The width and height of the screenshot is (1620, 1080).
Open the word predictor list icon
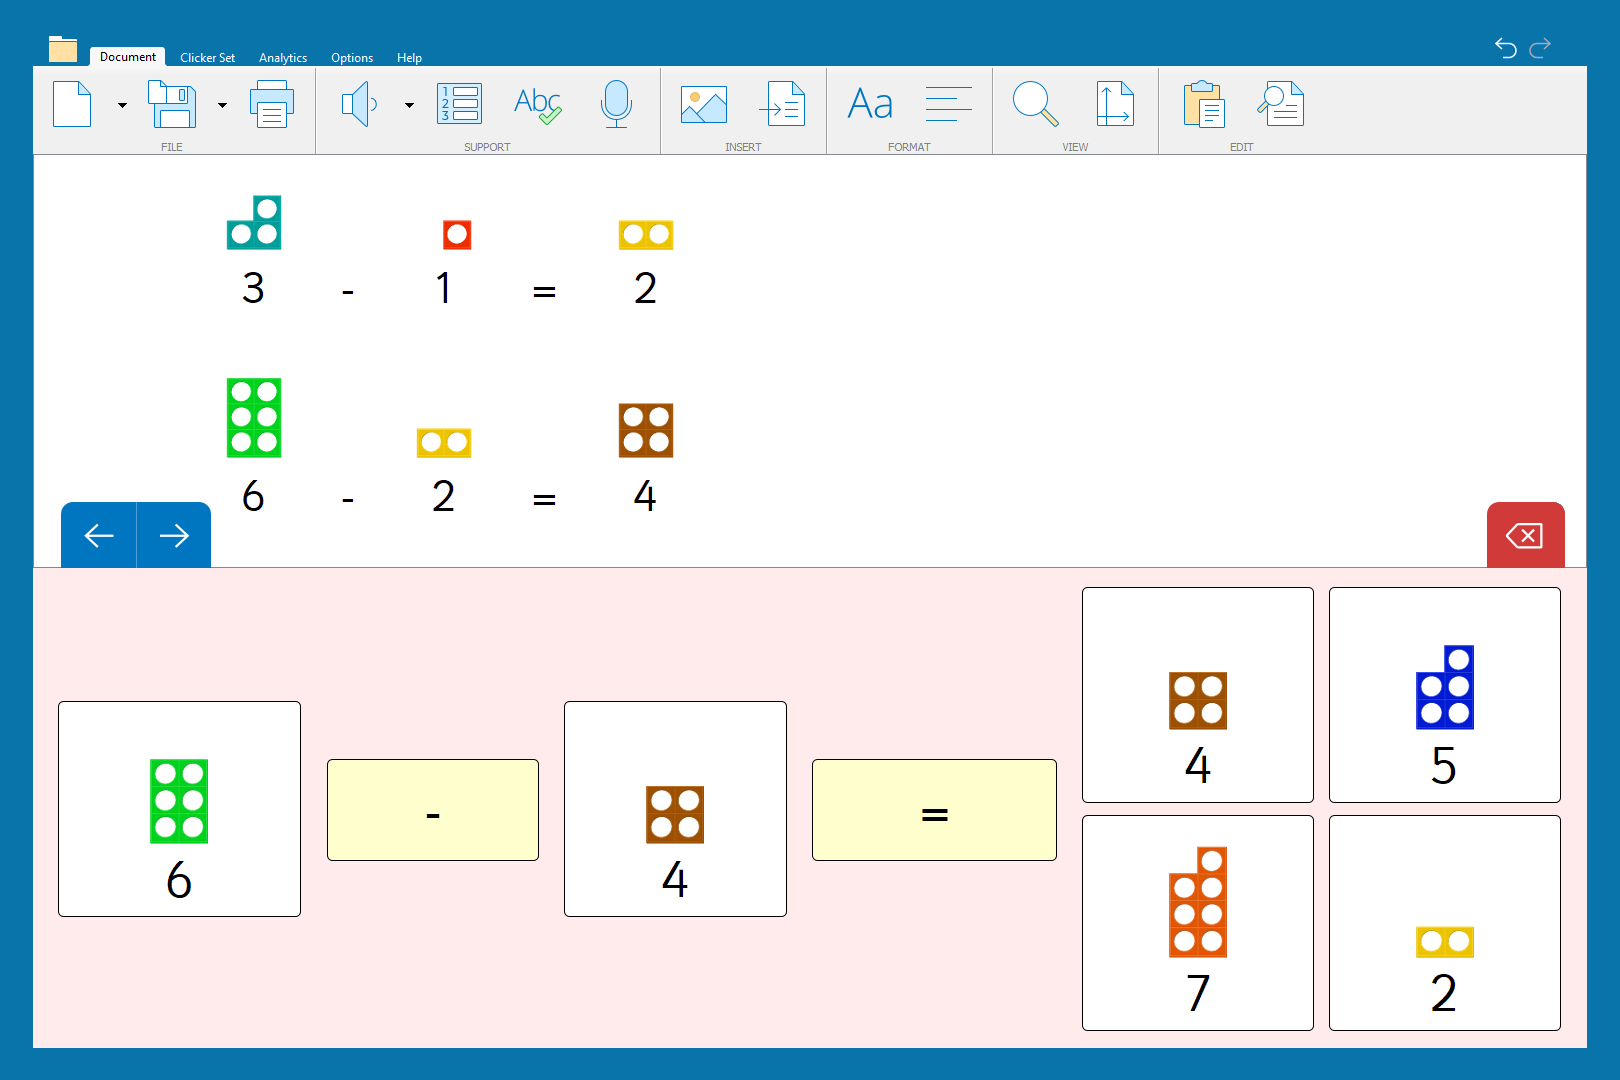(x=460, y=104)
